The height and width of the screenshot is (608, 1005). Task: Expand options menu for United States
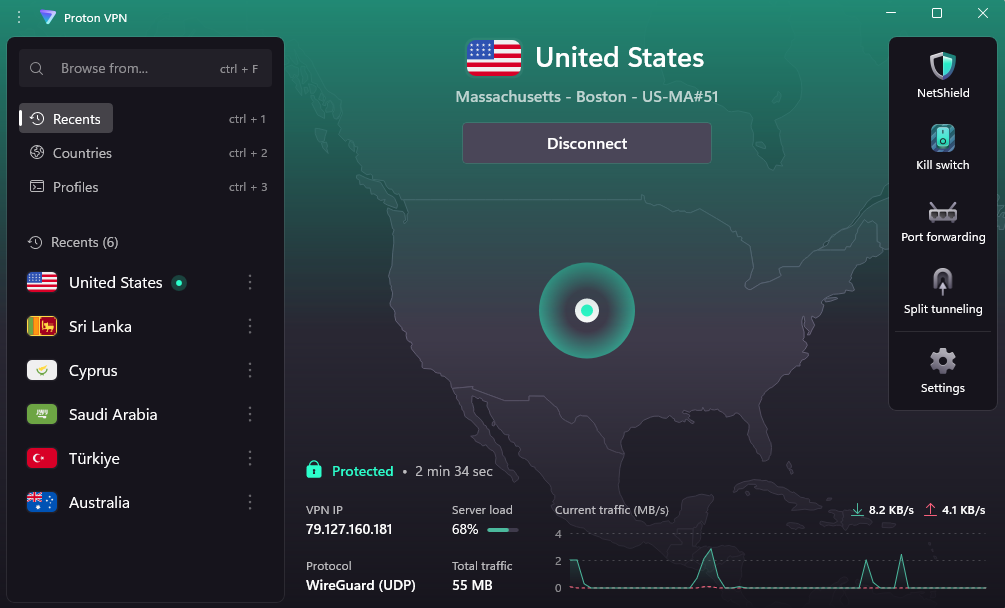tap(250, 283)
